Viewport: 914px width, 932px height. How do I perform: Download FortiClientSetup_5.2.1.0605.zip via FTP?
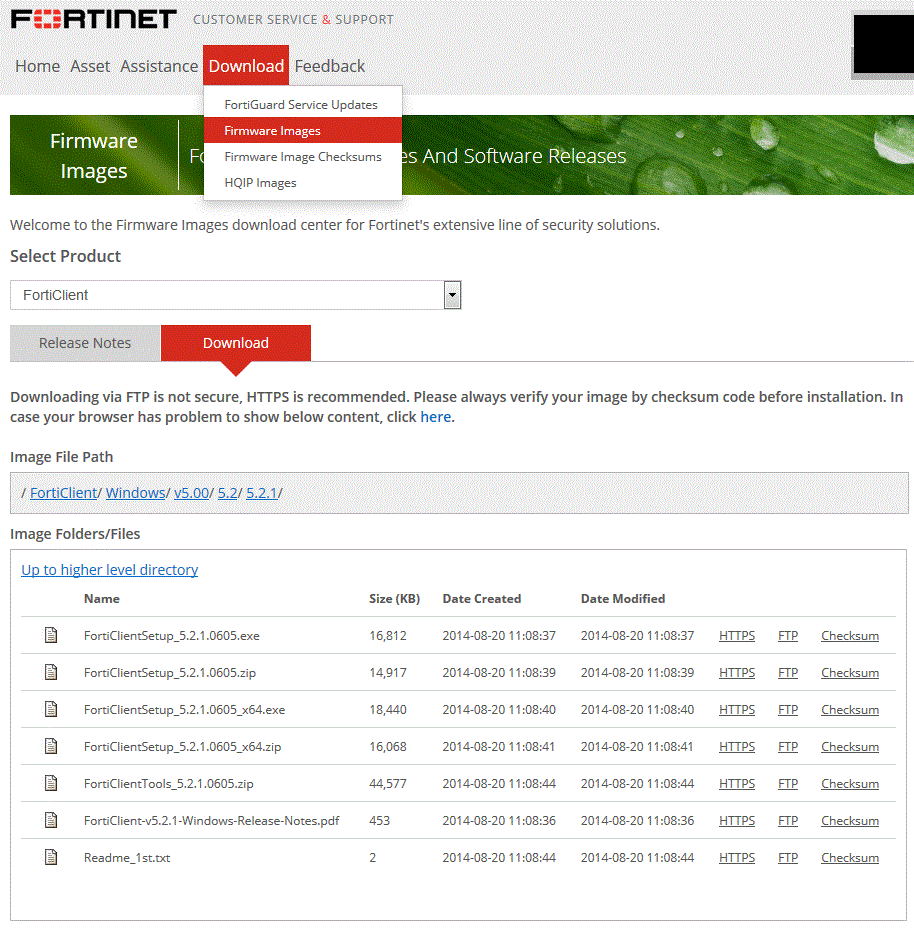tap(788, 672)
